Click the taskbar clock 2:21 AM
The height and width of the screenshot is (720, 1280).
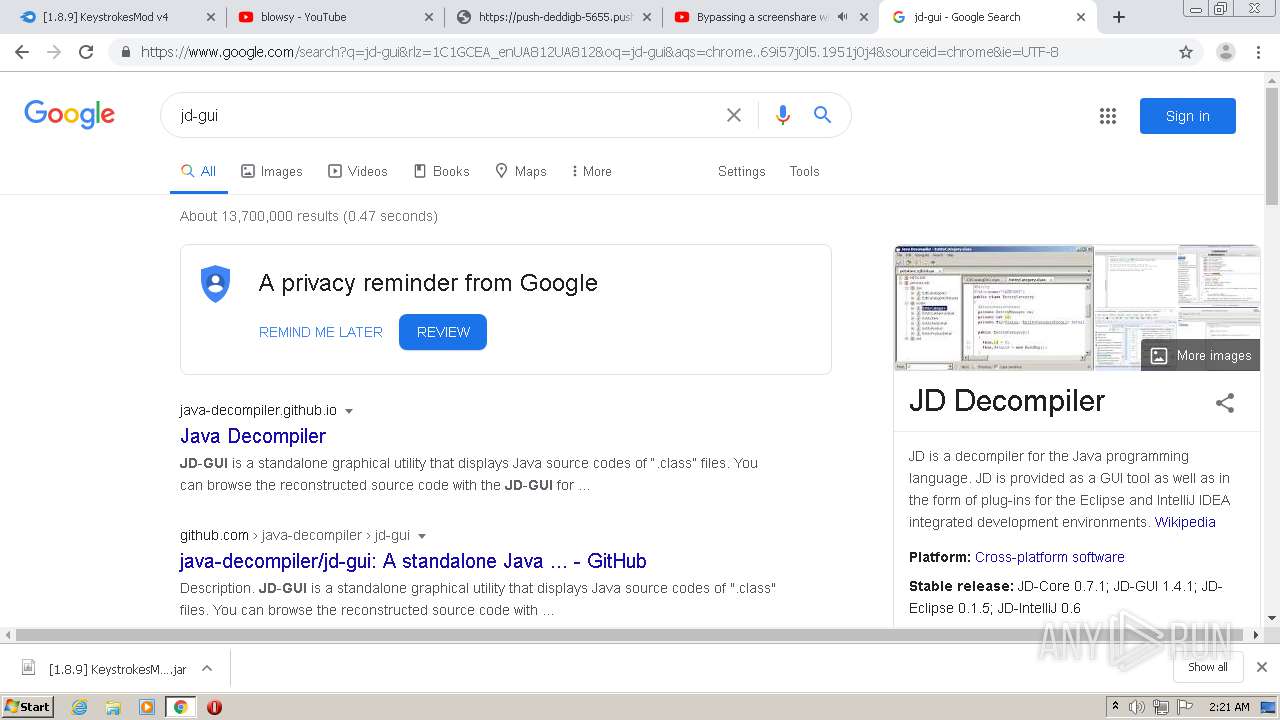click(x=1229, y=707)
